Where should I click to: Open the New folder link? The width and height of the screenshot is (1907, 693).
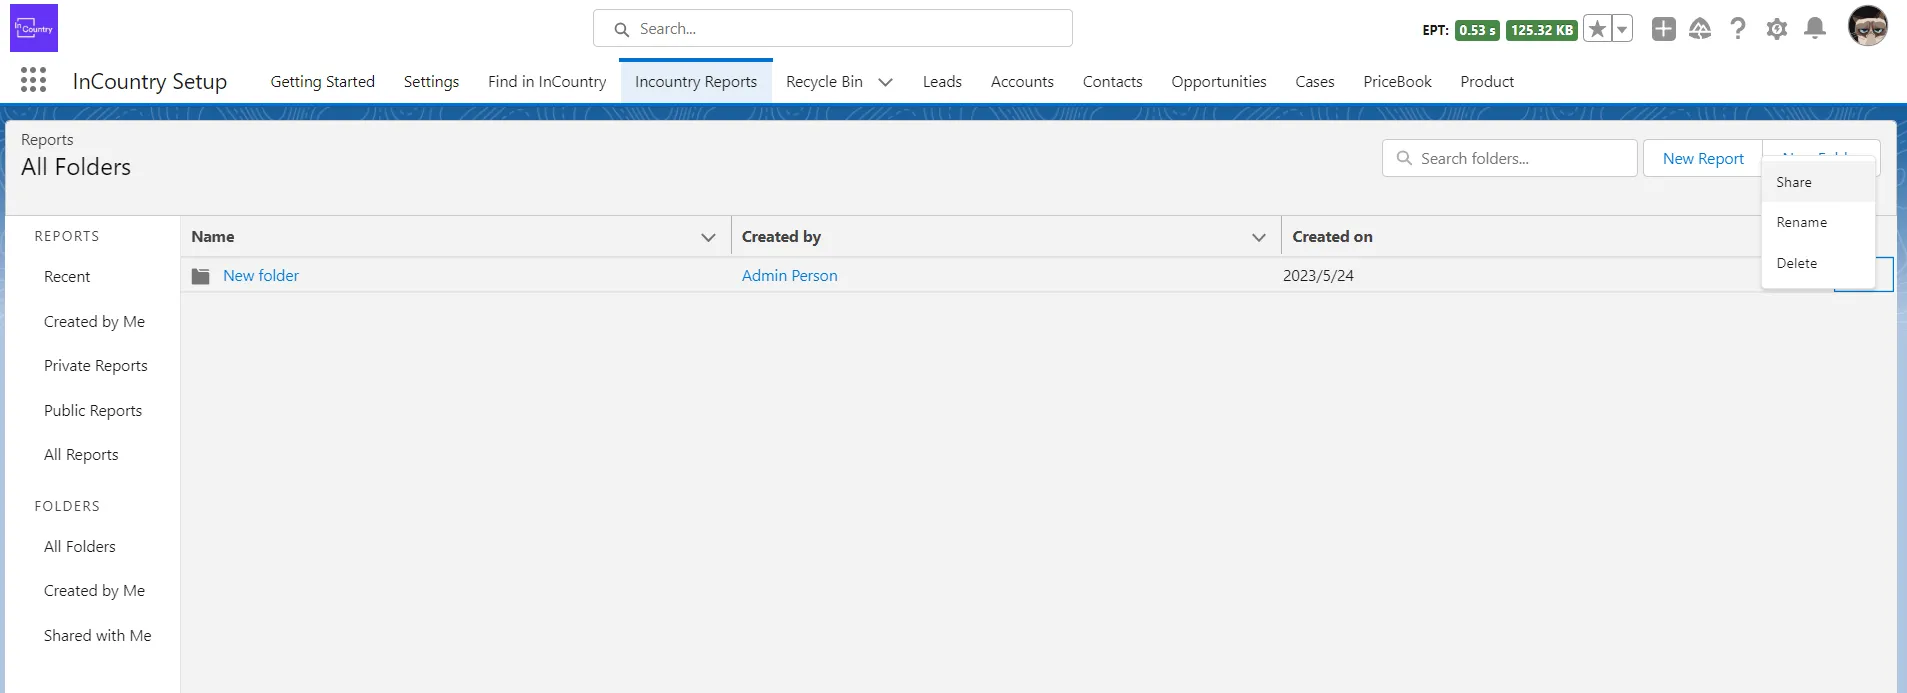[260, 275]
